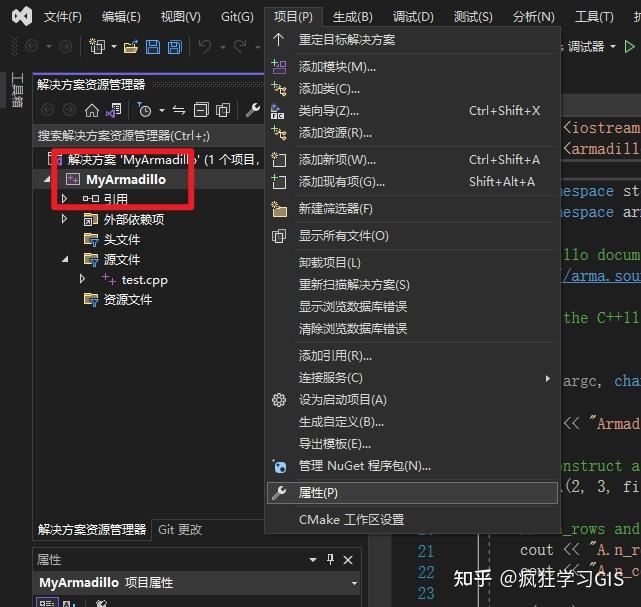Click the 属性 panel pin icon
This screenshot has height=607, width=641.
click(330, 559)
